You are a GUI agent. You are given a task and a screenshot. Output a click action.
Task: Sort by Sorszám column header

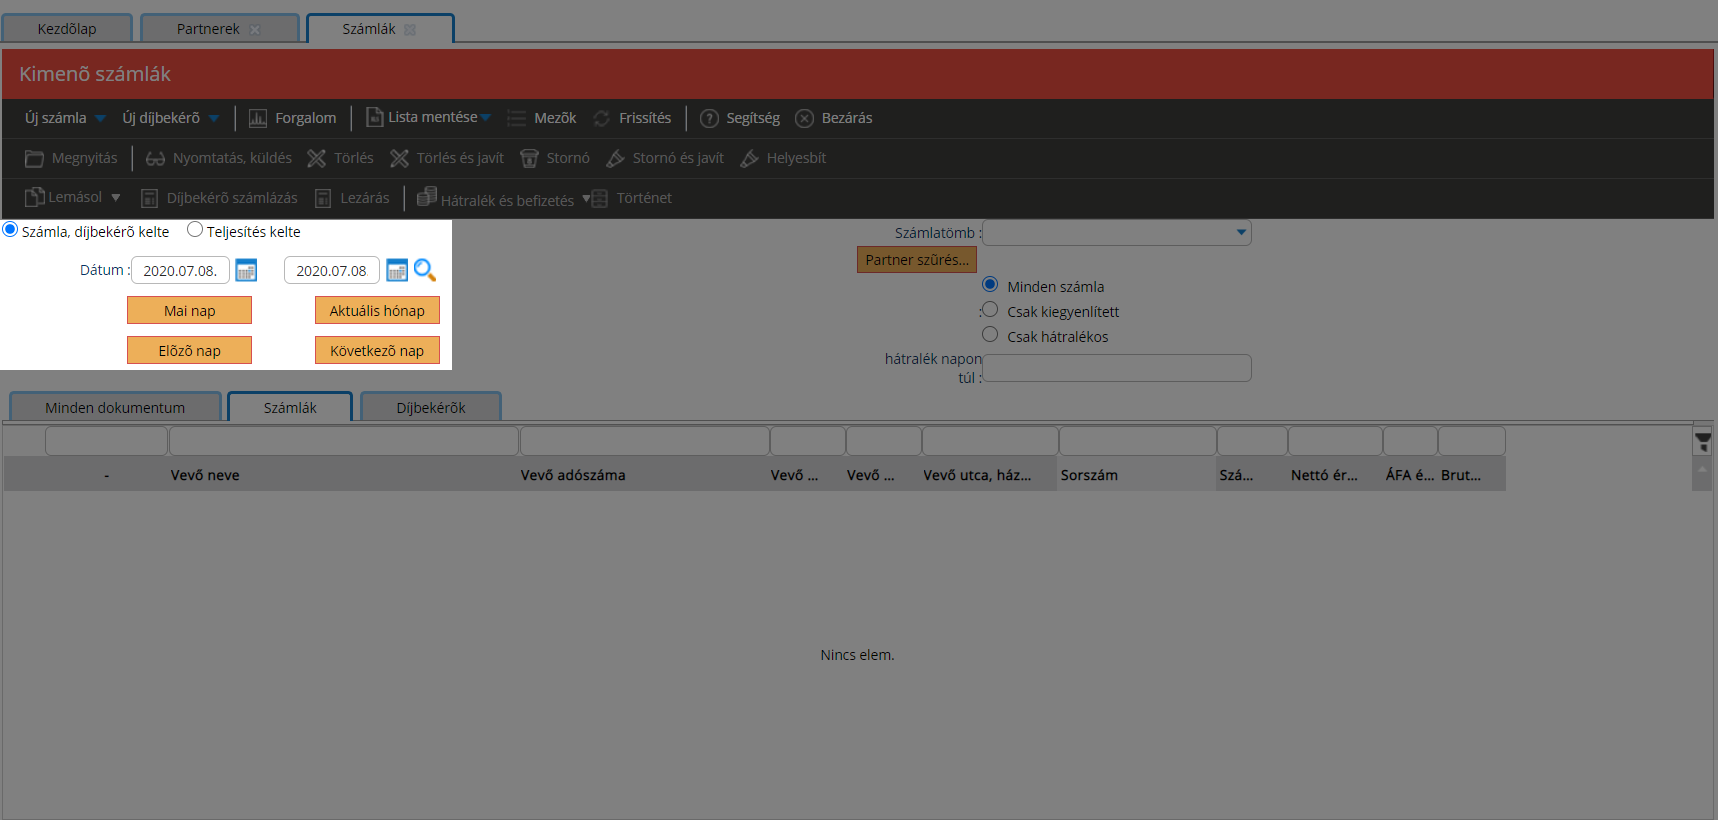(1138, 475)
